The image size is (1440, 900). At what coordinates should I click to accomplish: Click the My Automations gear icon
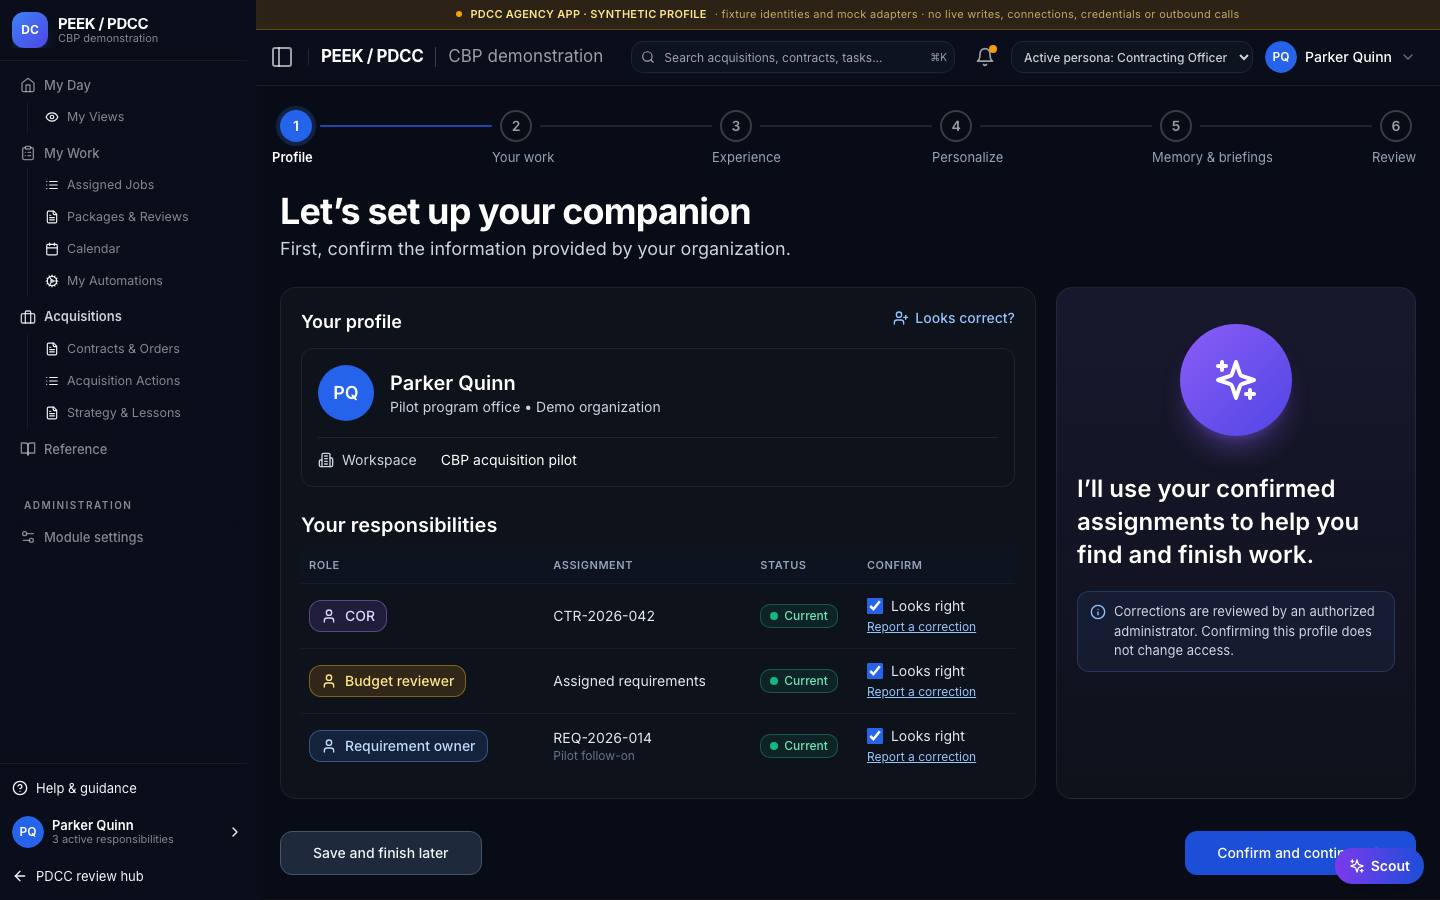pos(52,281)
